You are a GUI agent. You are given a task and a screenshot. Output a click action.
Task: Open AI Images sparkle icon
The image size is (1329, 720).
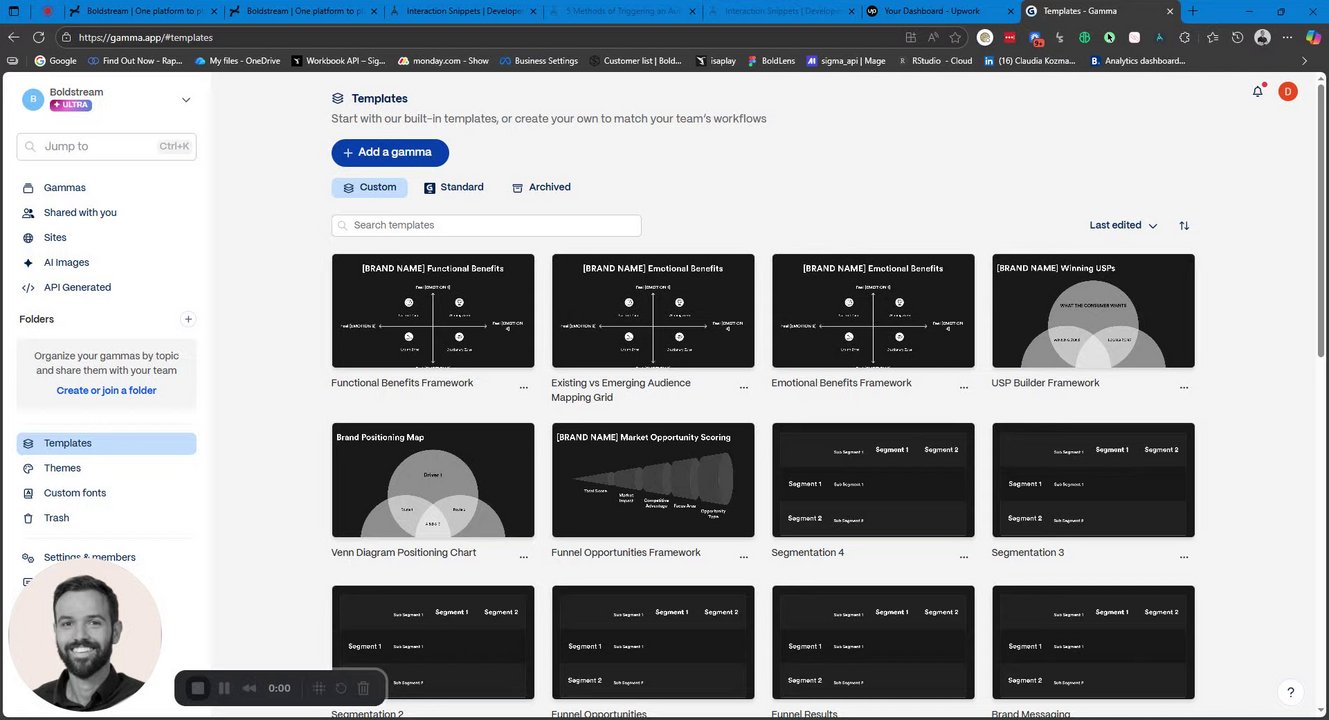(28, 263)
